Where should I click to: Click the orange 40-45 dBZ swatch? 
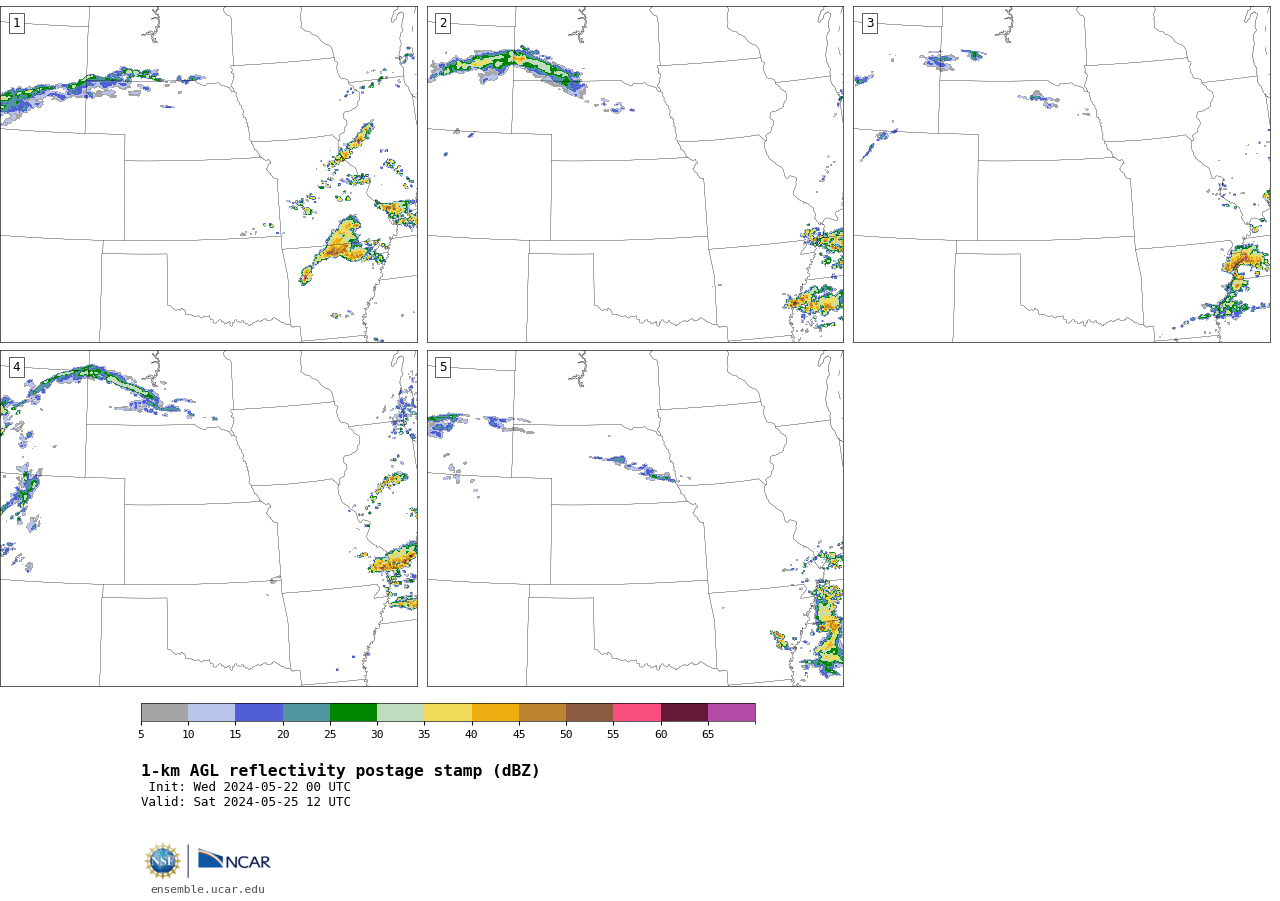click(x=495, y=713)
